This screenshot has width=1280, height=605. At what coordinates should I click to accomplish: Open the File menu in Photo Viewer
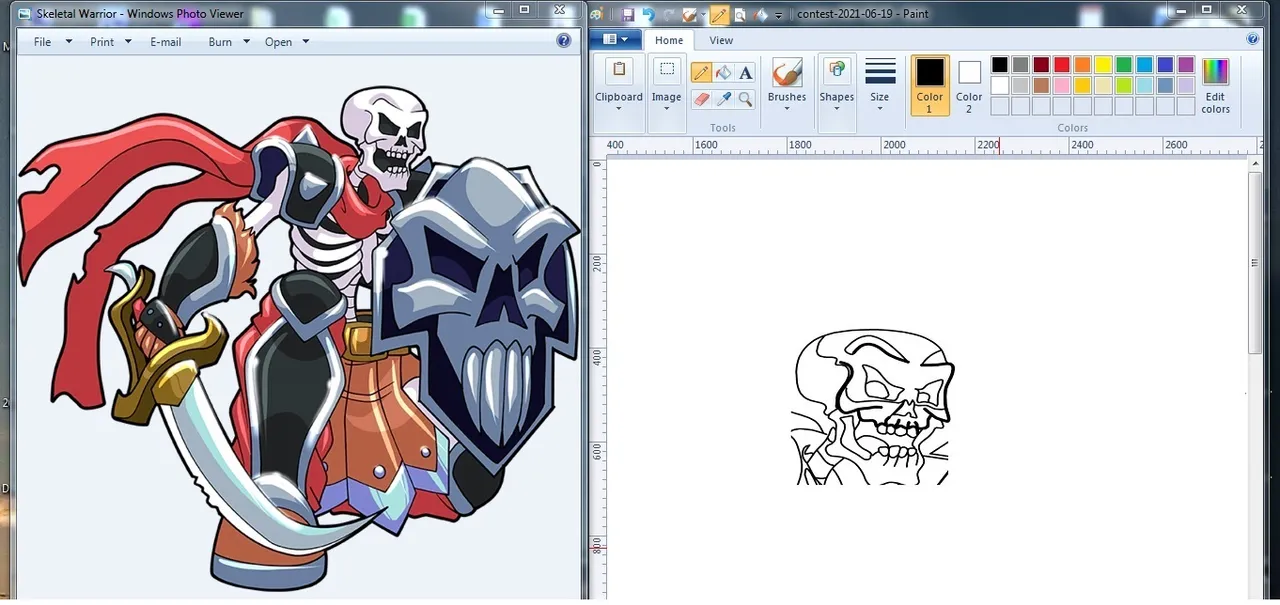click(x=42, y=42)
